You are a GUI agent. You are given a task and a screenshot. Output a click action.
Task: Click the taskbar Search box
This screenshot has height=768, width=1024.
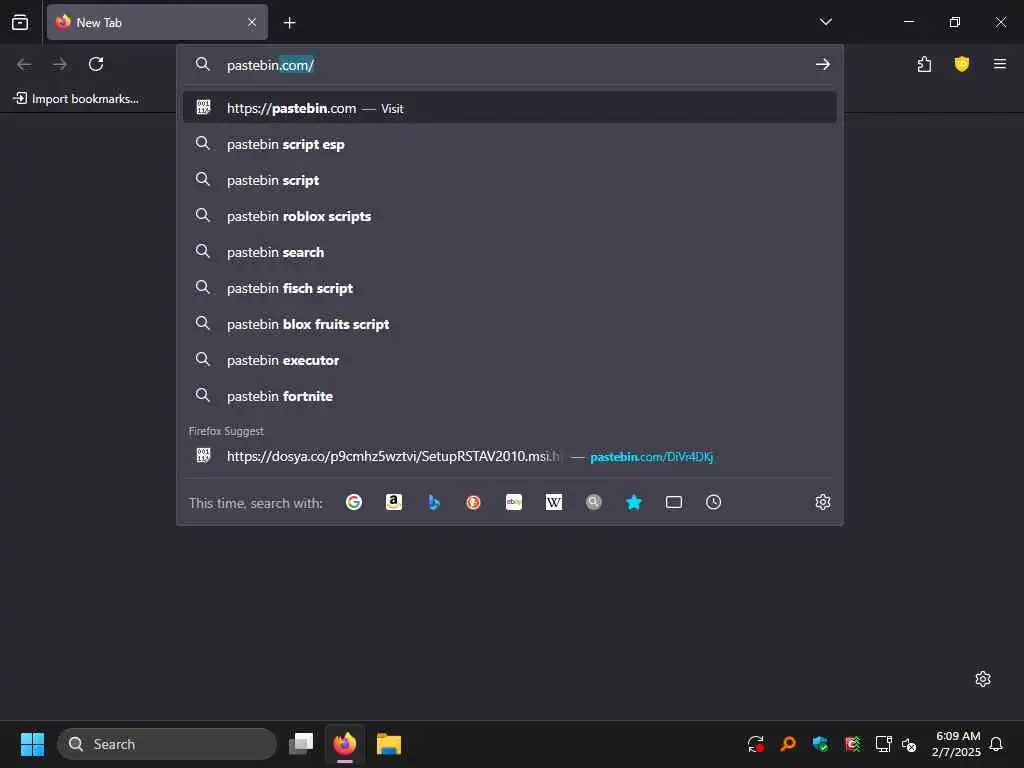click(x=167, y=744)
